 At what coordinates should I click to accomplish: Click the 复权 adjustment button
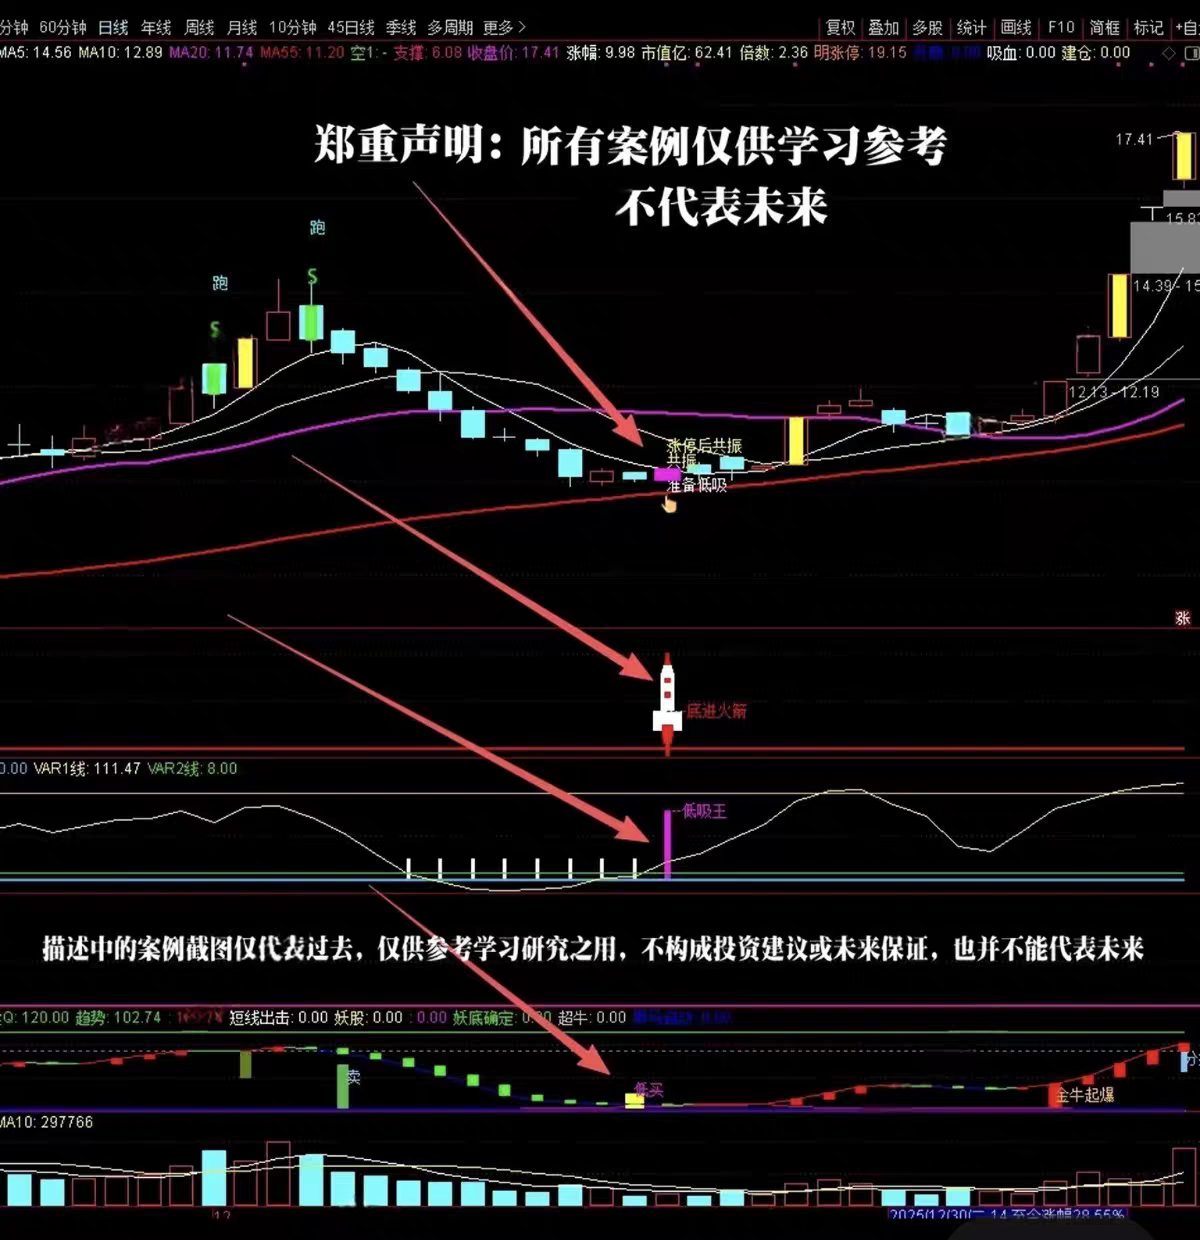click(x=840, y=28)
